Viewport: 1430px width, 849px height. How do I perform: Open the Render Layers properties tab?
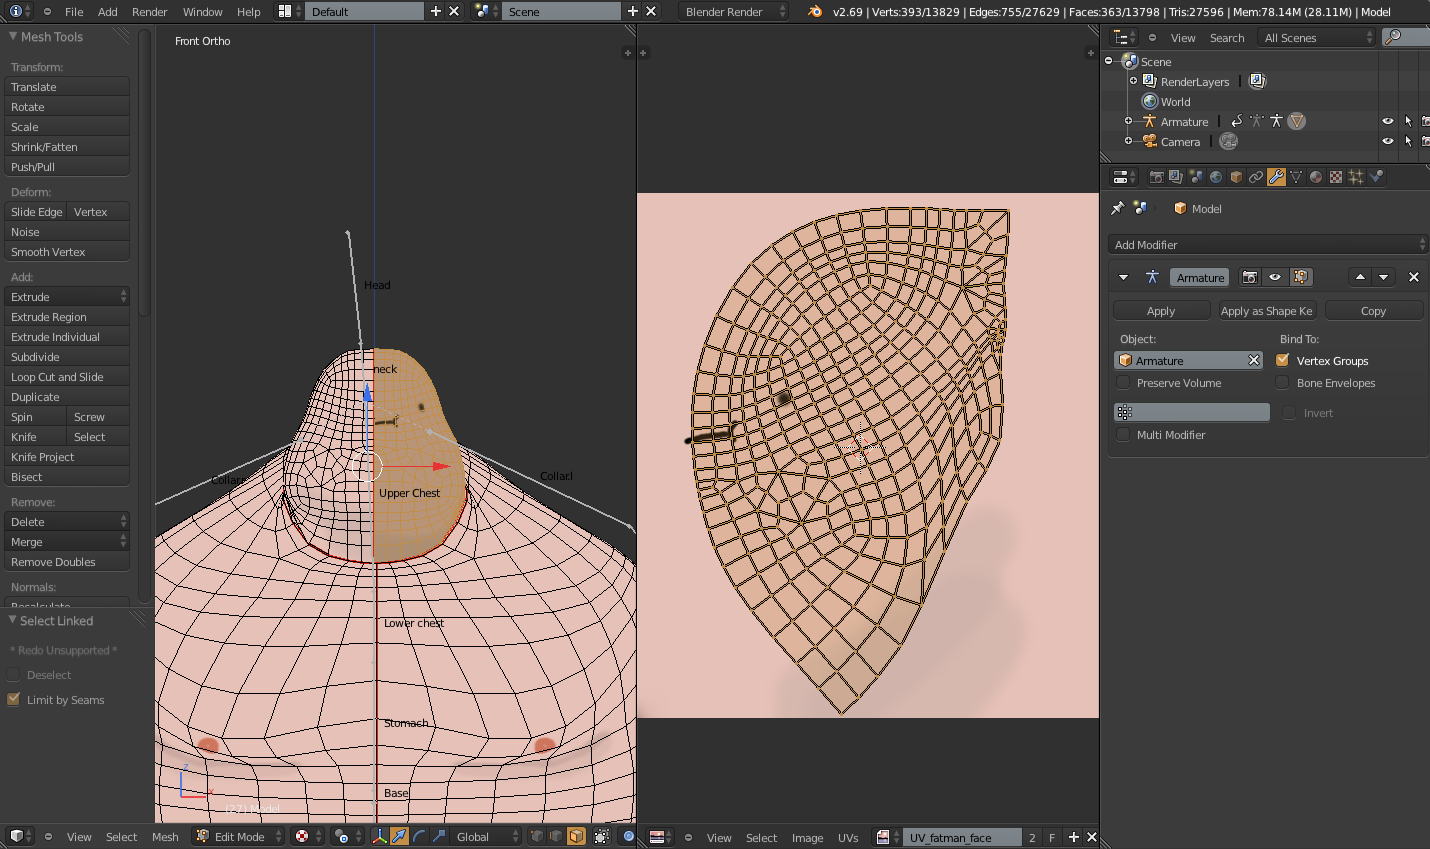(x=1176, y=177)
